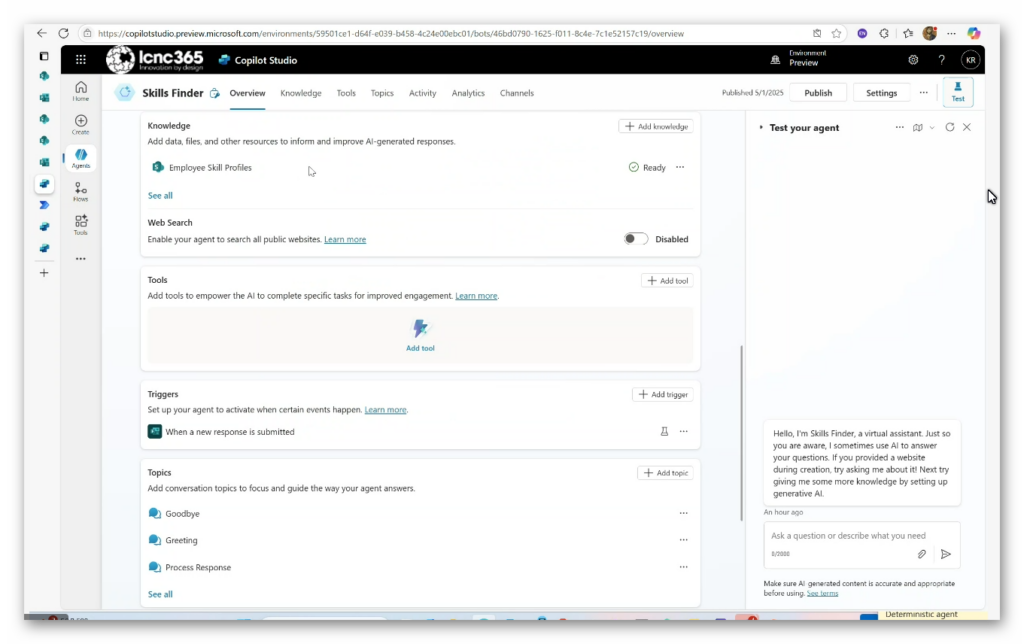Toggle the Test panel button
Viewport: 1024px width, 644px height.
(x=957, y=91)
